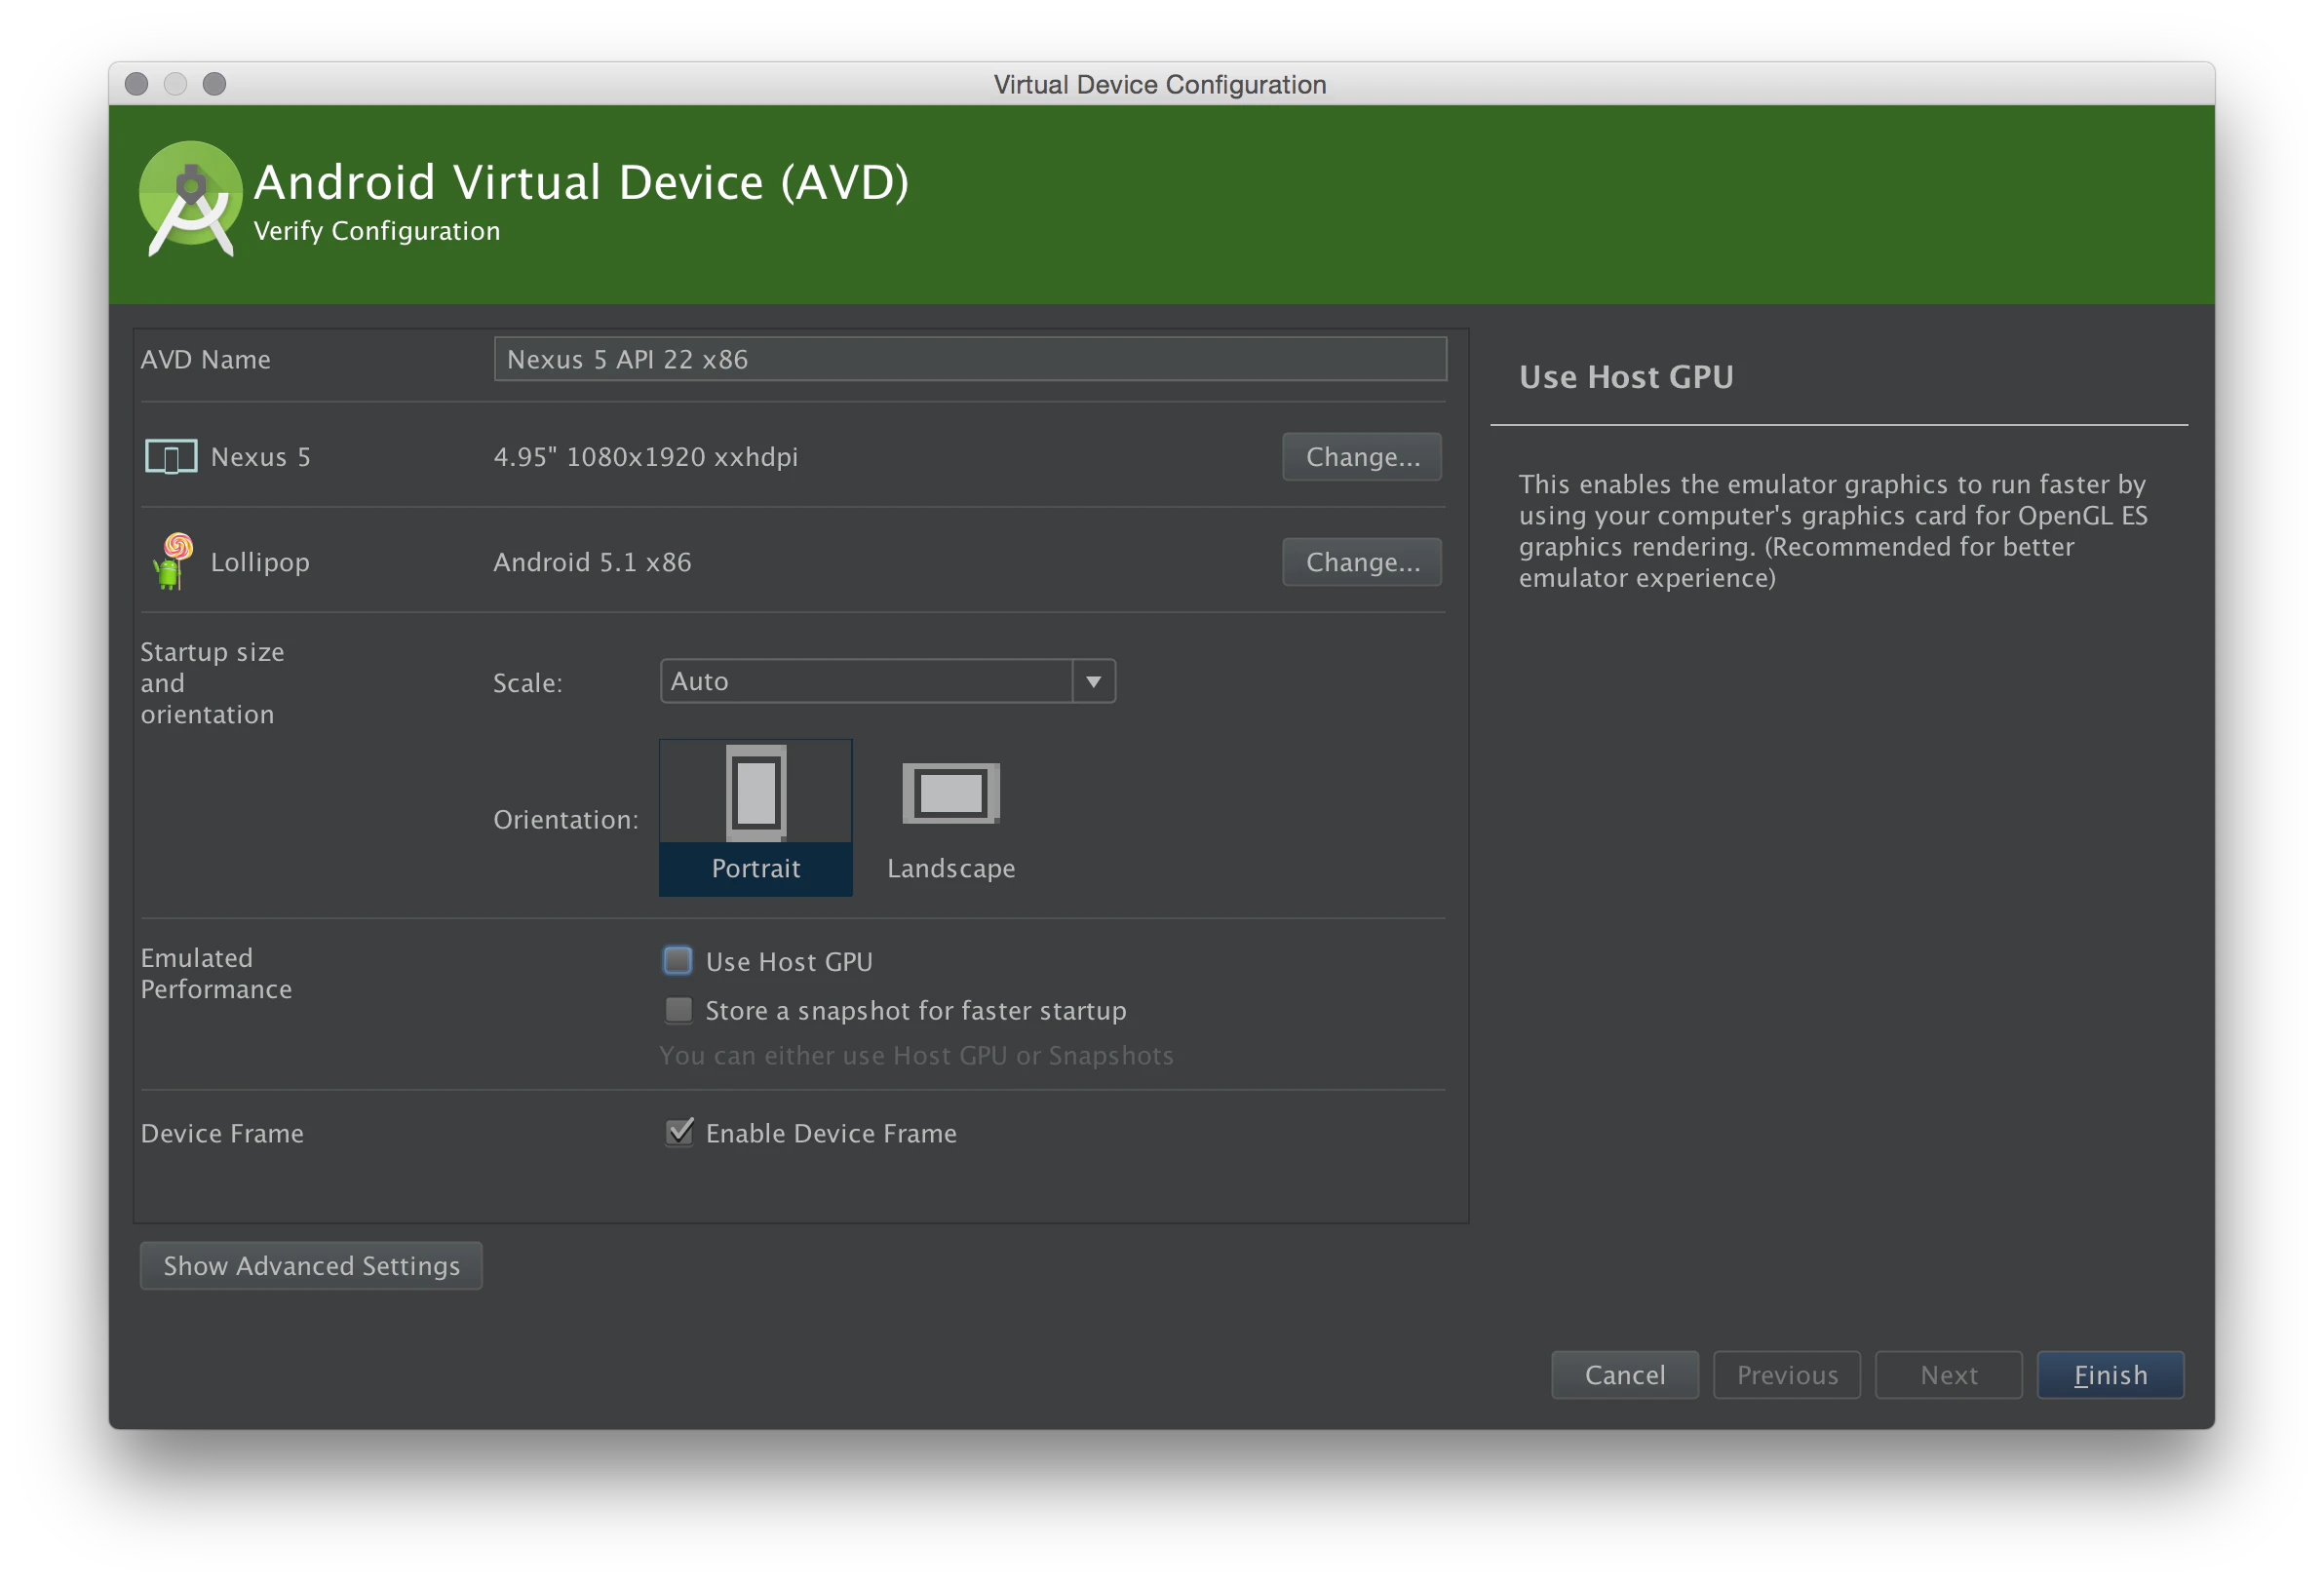Click the Next button
This screenshot has height=1585, width=2324.
(1948, 1375)
